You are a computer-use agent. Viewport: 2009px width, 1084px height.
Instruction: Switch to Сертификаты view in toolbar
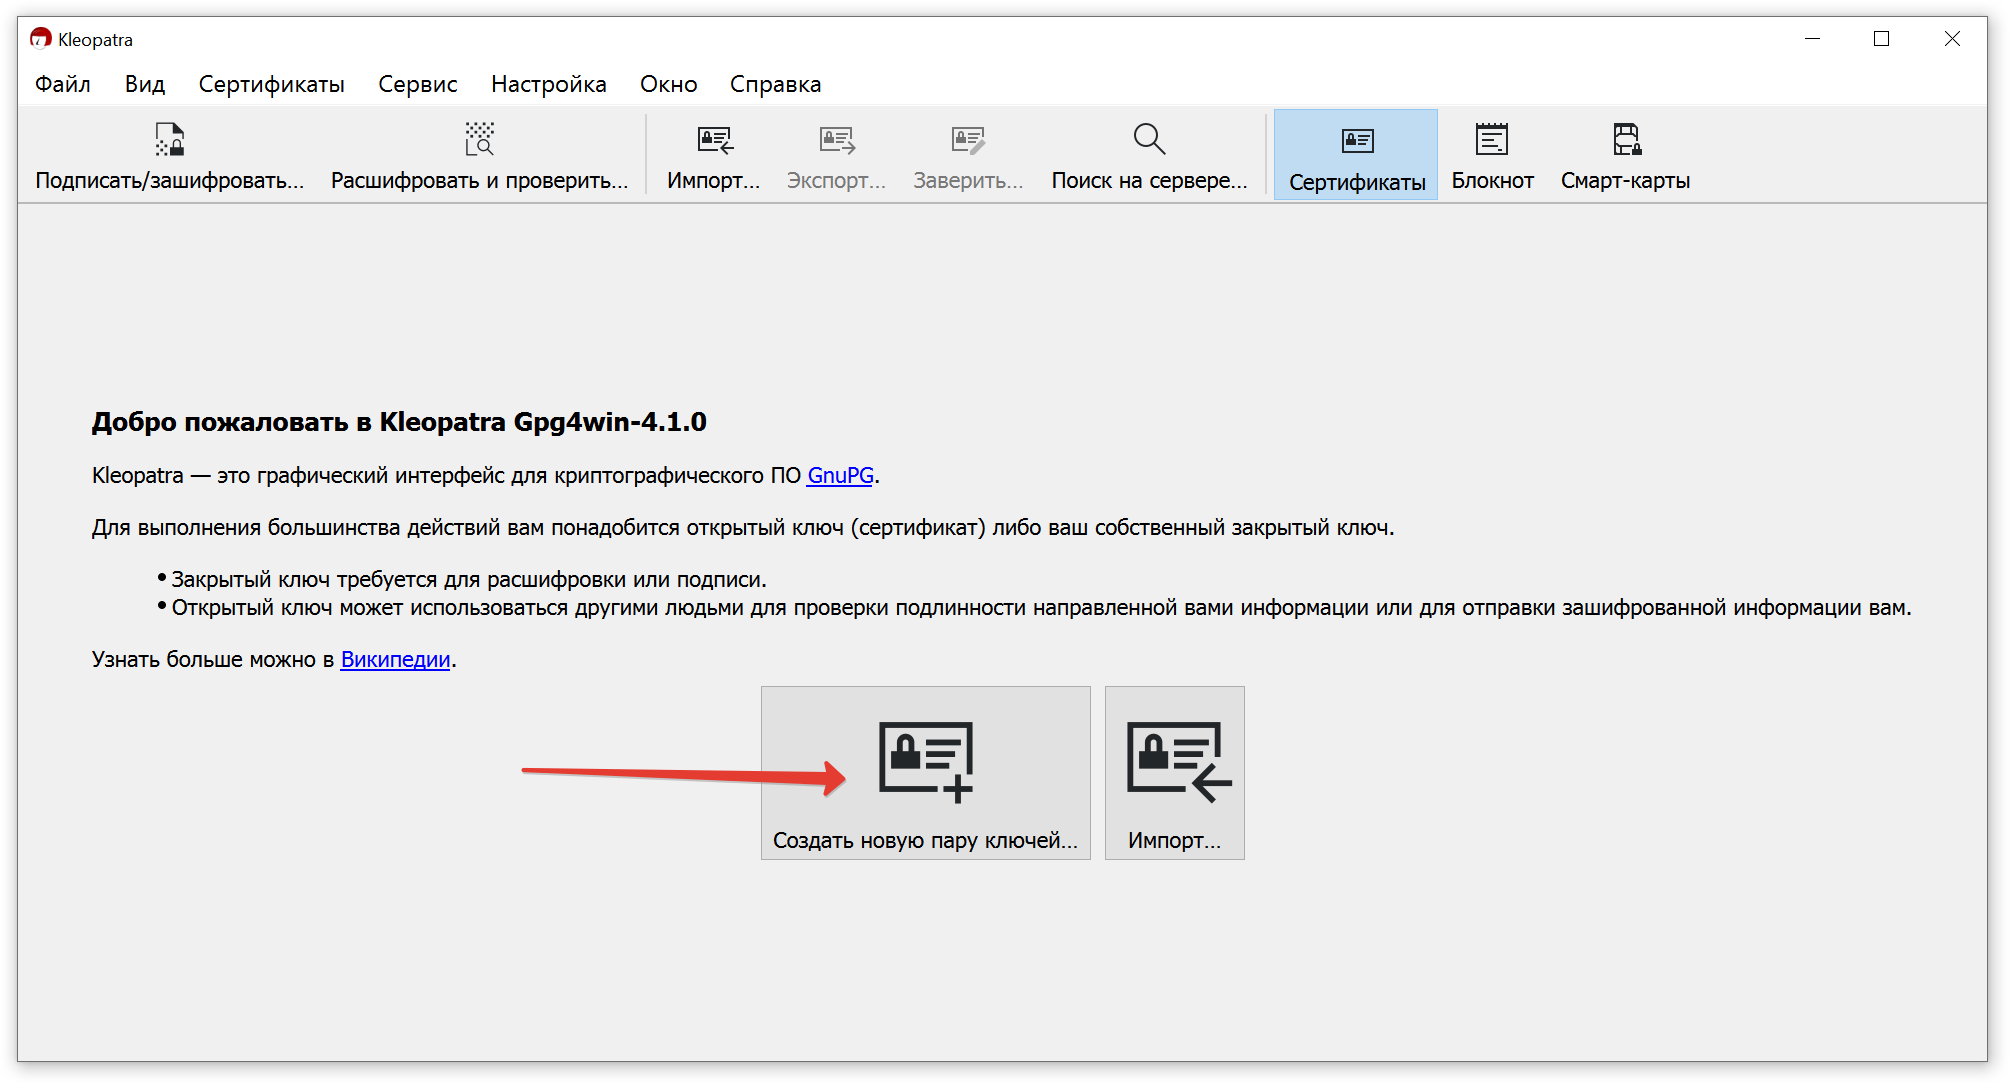[1356, 156]
